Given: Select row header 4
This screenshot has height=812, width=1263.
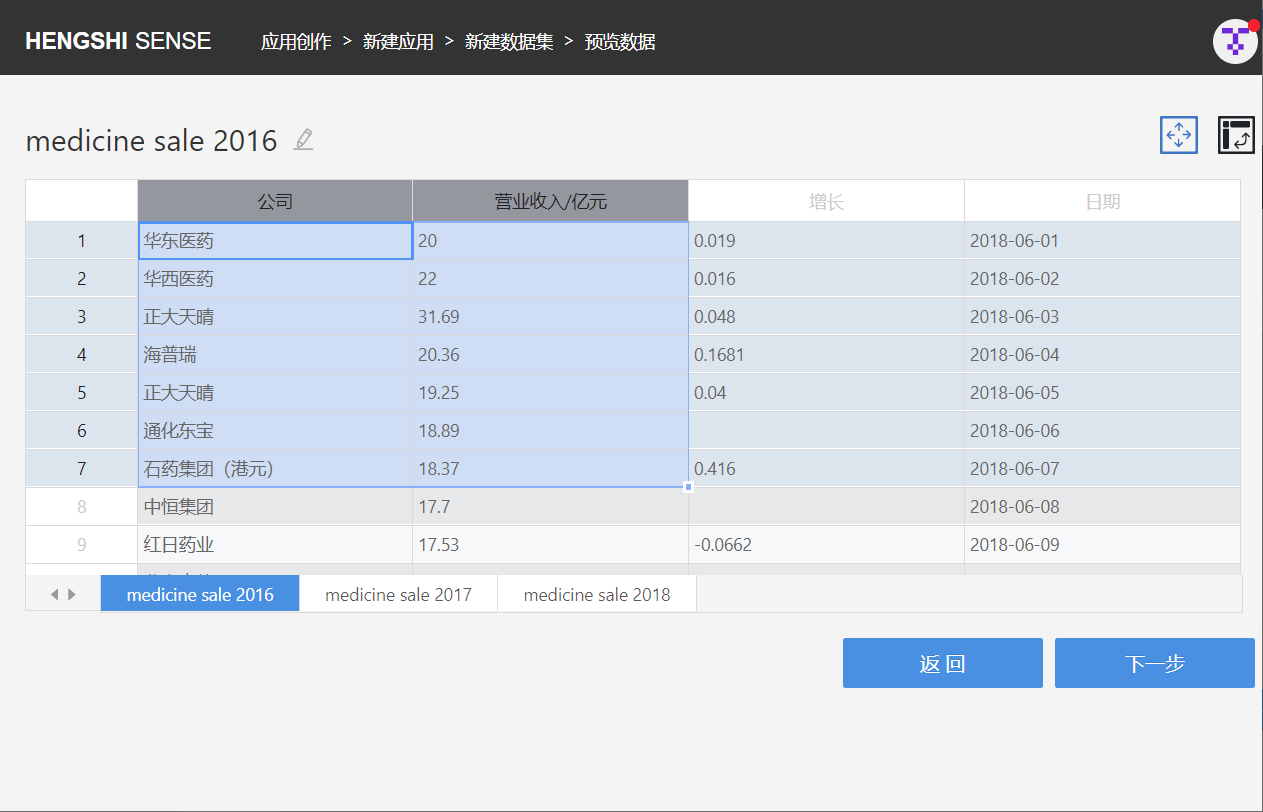Looking at the screenshot, I should click(82, 355).
